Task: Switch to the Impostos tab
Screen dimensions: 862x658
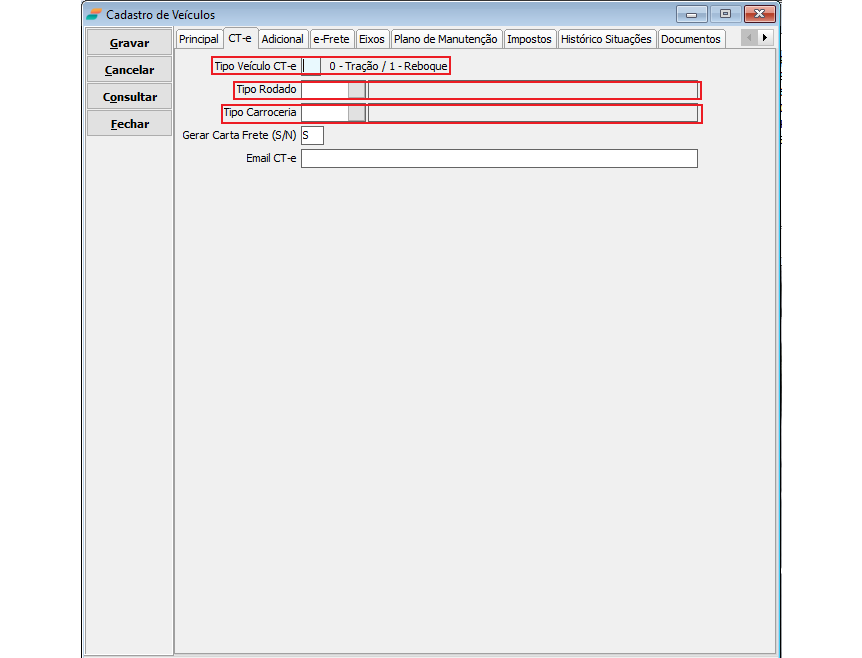Action: point(529,39)
